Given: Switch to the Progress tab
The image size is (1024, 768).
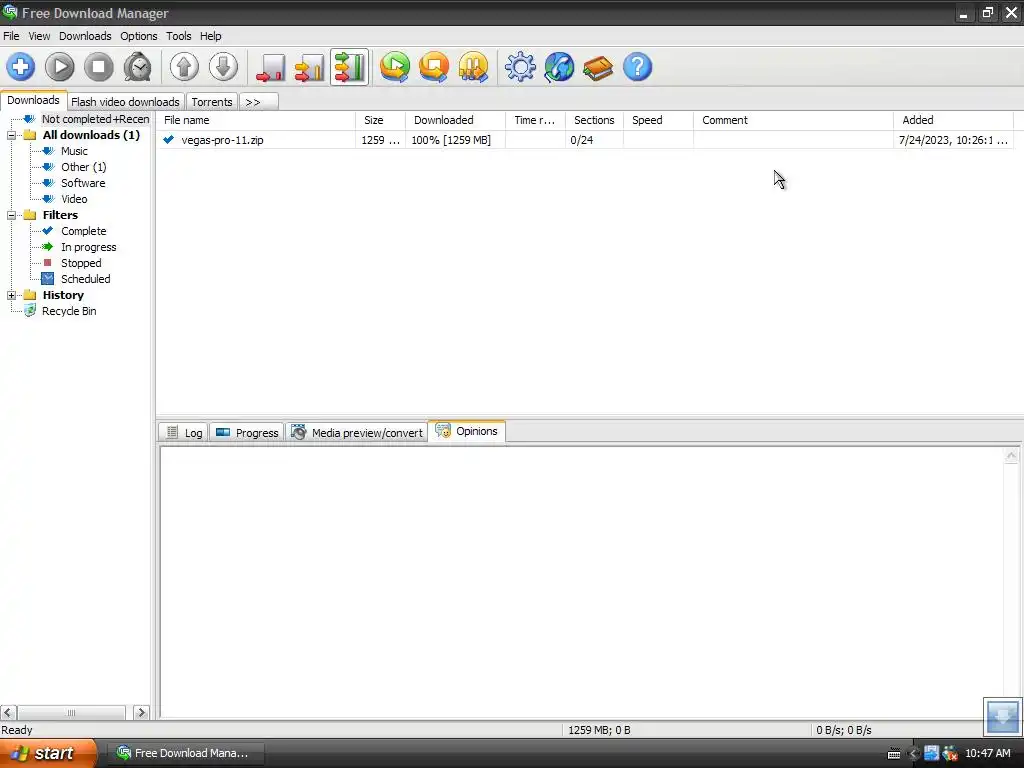Looking at the screenshot, I should click(x=247, y=432).
